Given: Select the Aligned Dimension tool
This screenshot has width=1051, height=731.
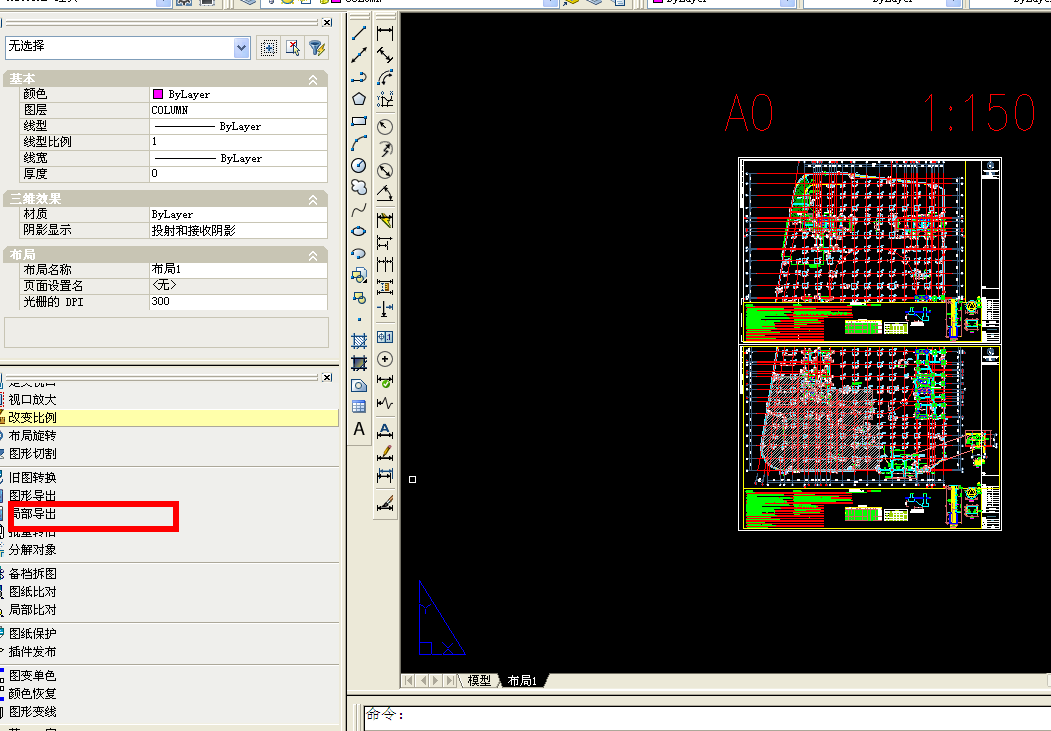Looking at the screenshot, I should [x=385, y=55].
